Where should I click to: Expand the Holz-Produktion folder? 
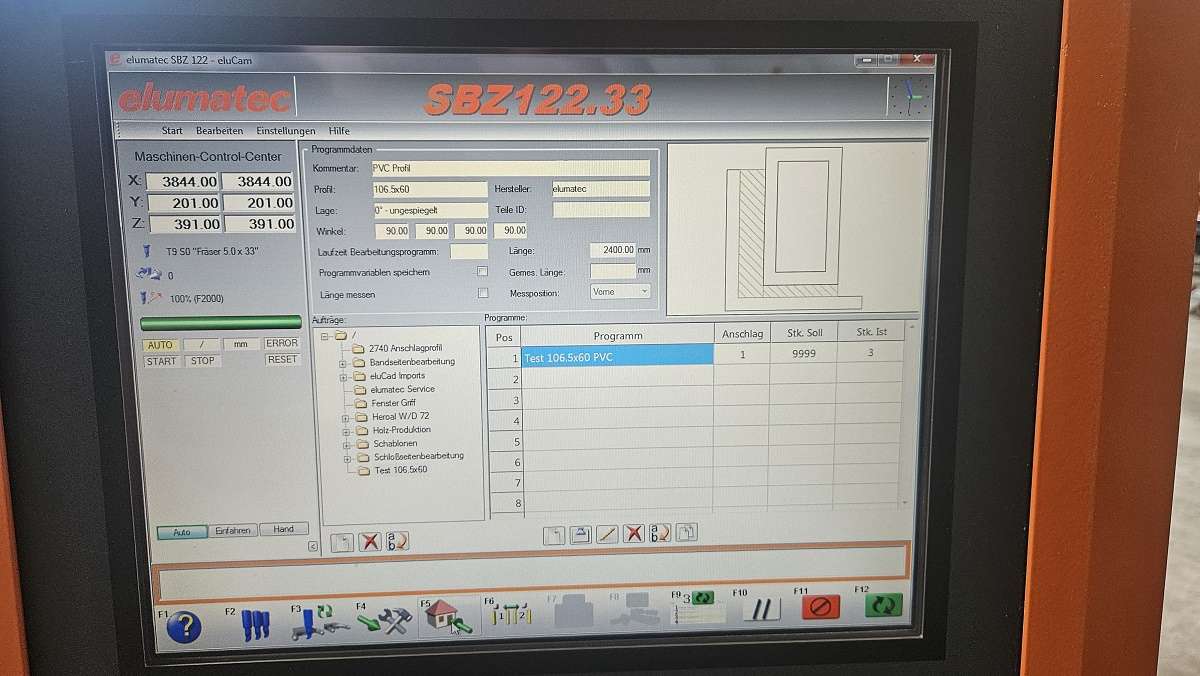click(x=344, y=431)
